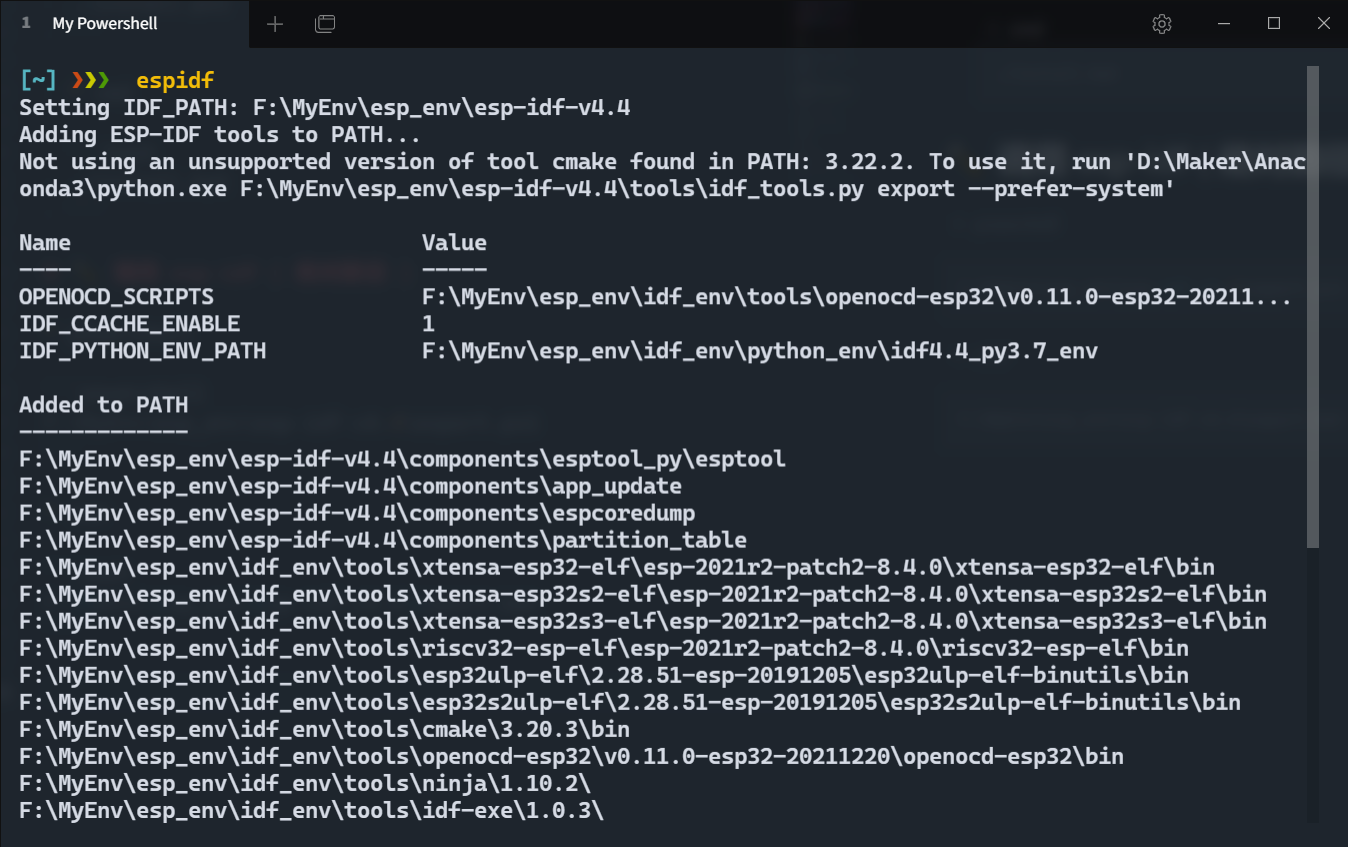Screen dimensions: 1348x847
Task: Click the espidf command text
Action: coord(175,80)
